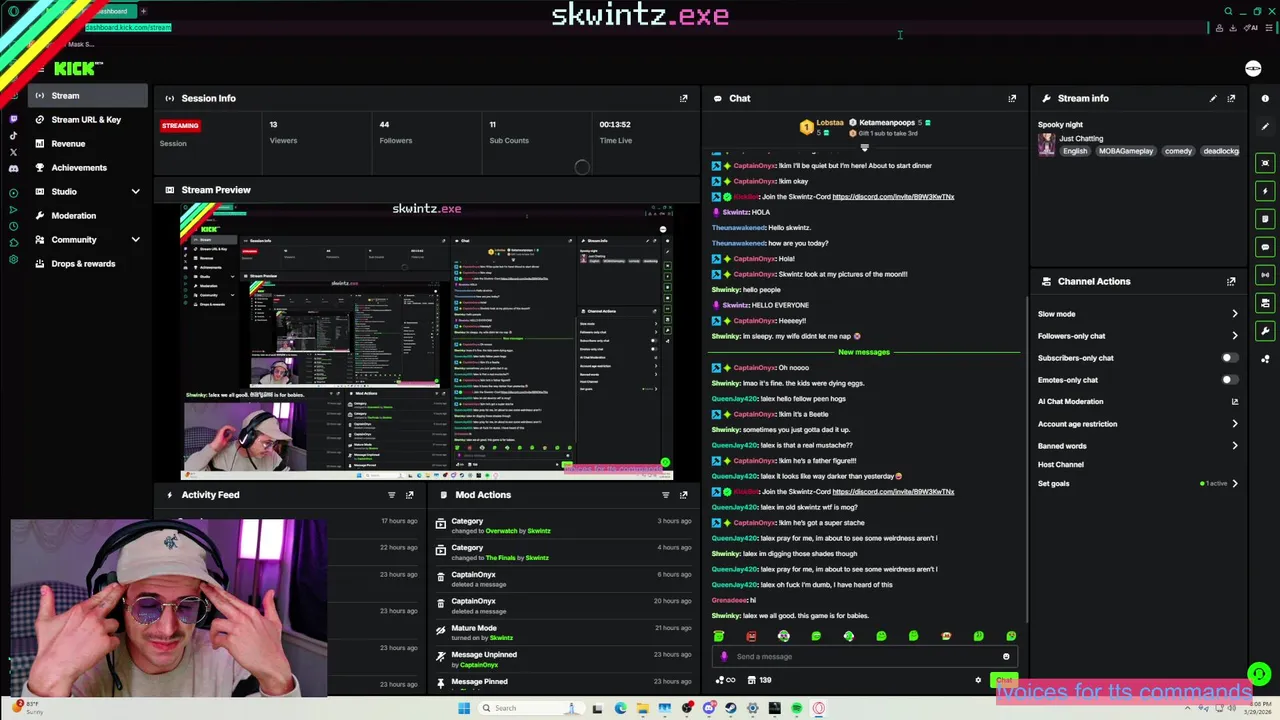This screenshot has height=720, width=1280.
Task: Edit stream info with pencil icon
Action: (x=1213, y=98)
